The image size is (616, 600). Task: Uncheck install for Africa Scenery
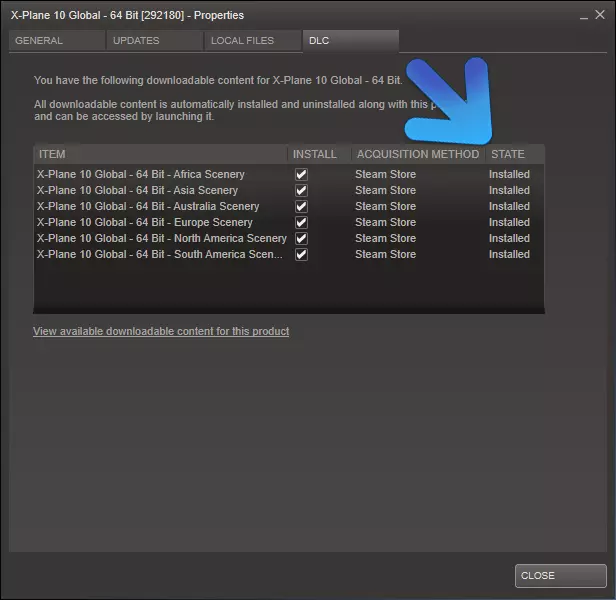click(301, 174)
